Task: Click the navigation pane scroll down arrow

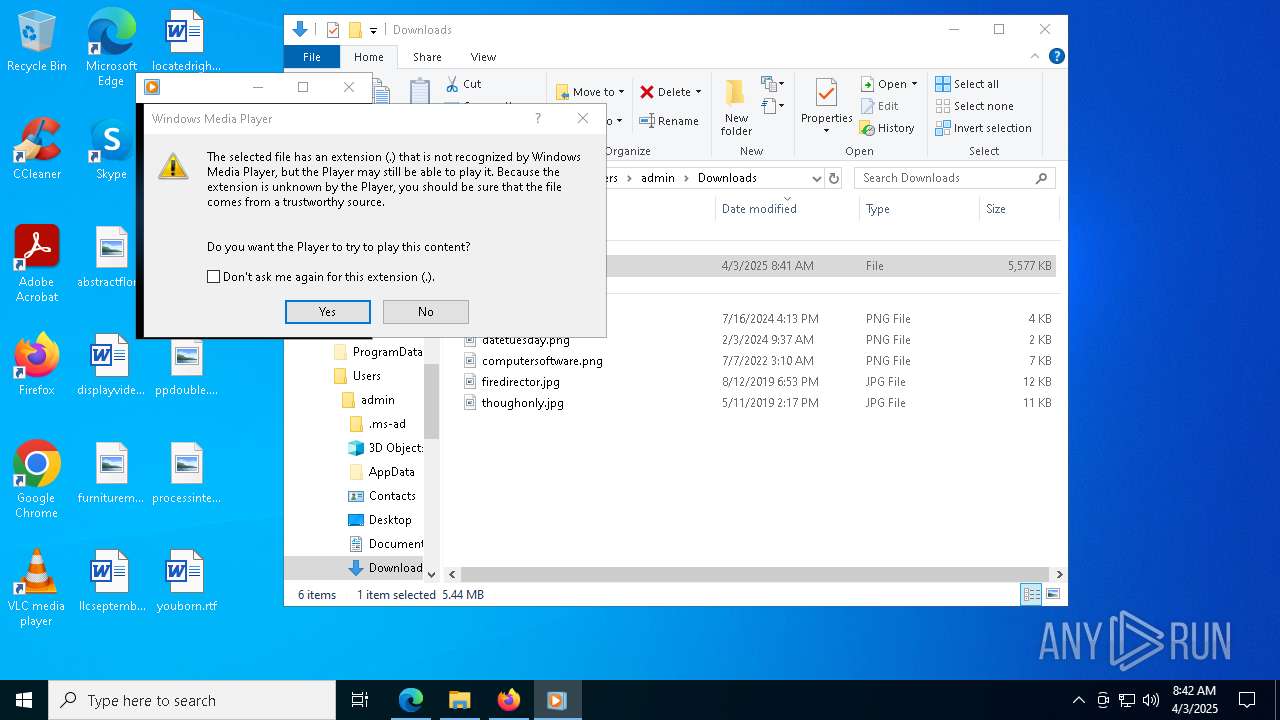Action: pos(432,574)
